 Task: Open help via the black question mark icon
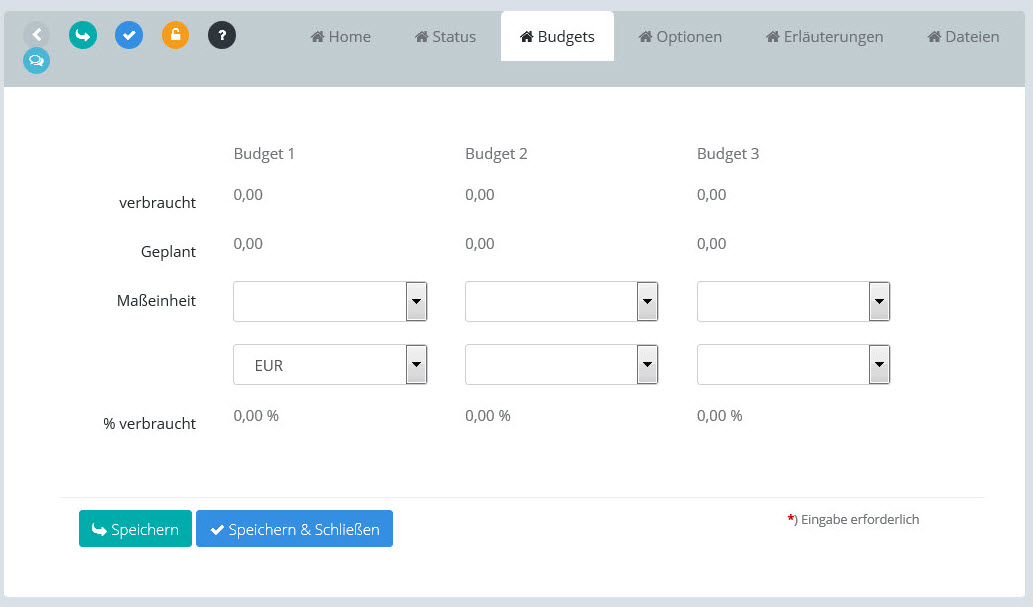(x=222, y=35)
